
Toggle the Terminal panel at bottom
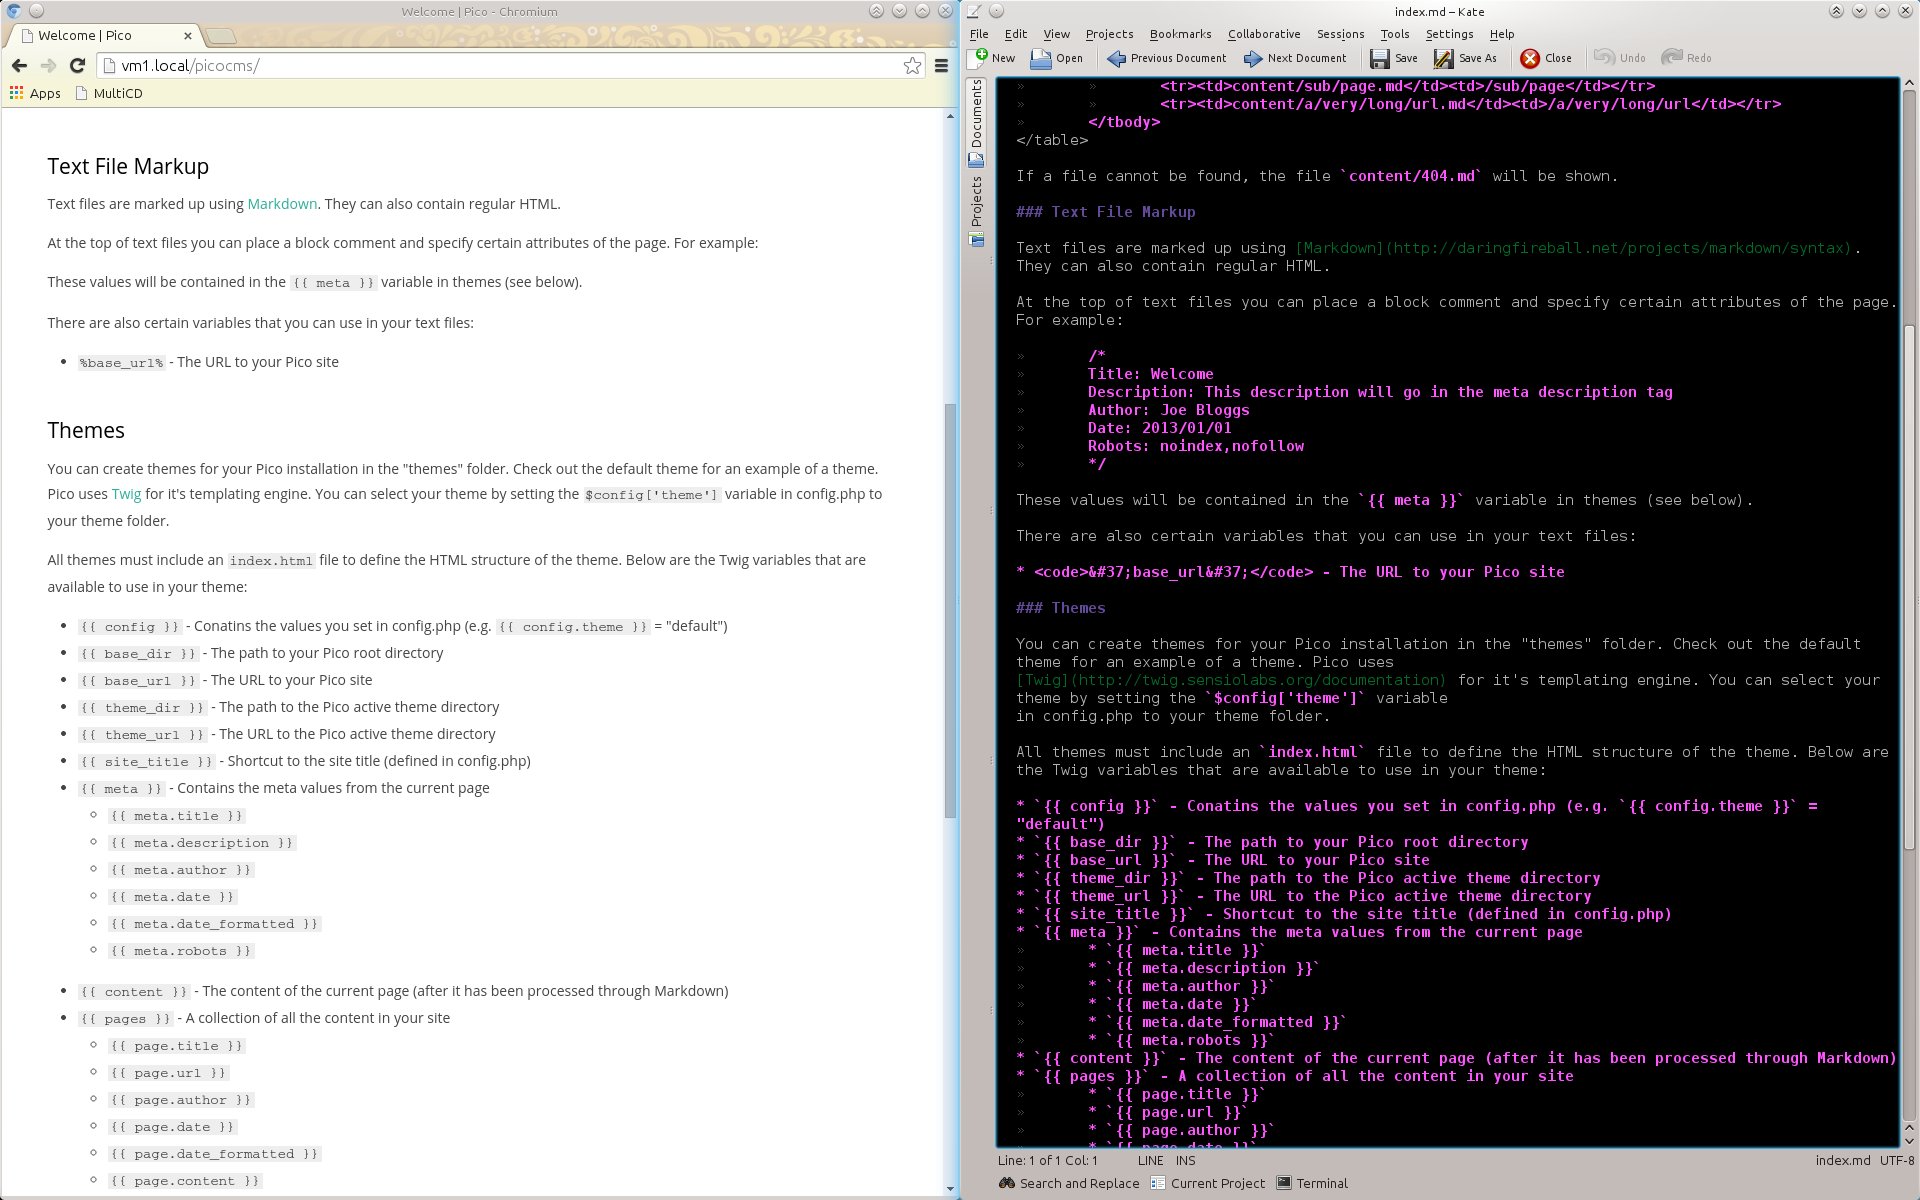point(1312,1183)
